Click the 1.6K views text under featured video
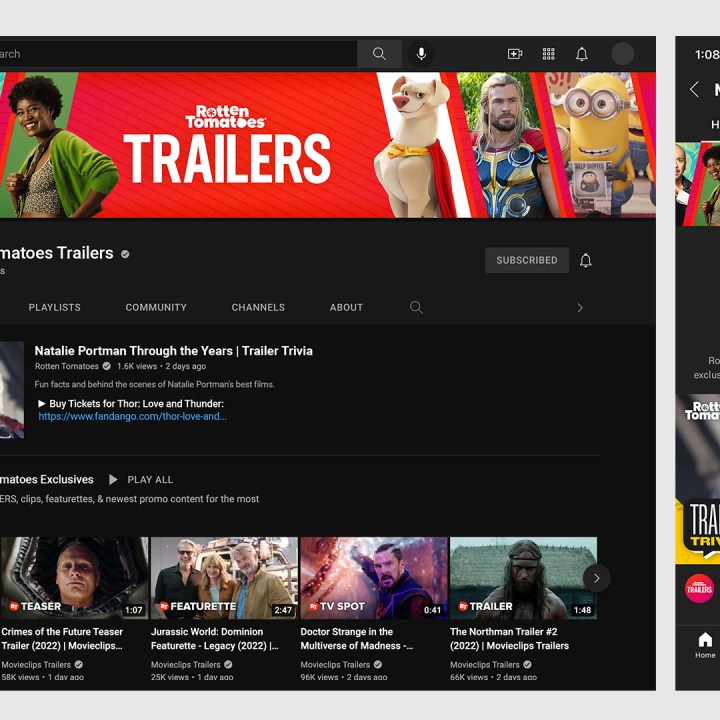 pyautogui.click(x=137, y=366)
